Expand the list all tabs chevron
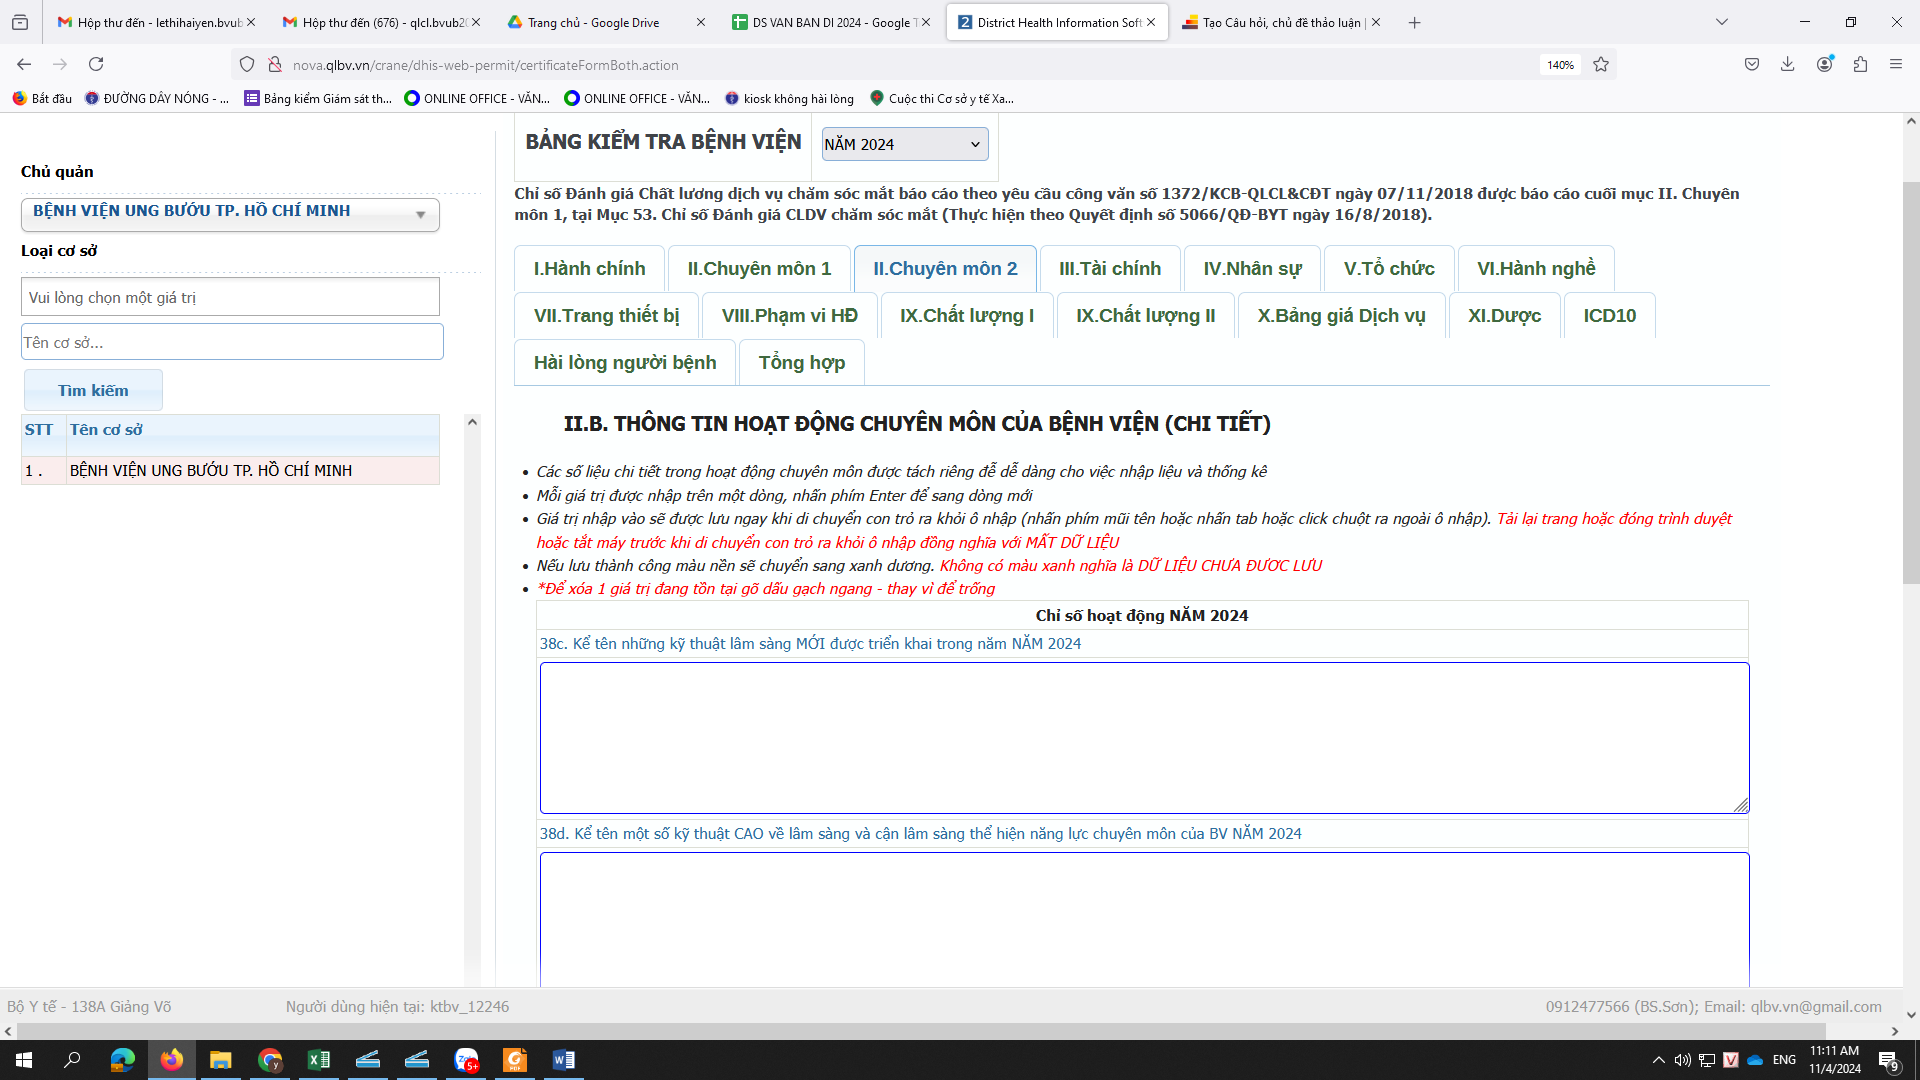This screenshot has width=1920, height=1080. [x=1721, y=22]
